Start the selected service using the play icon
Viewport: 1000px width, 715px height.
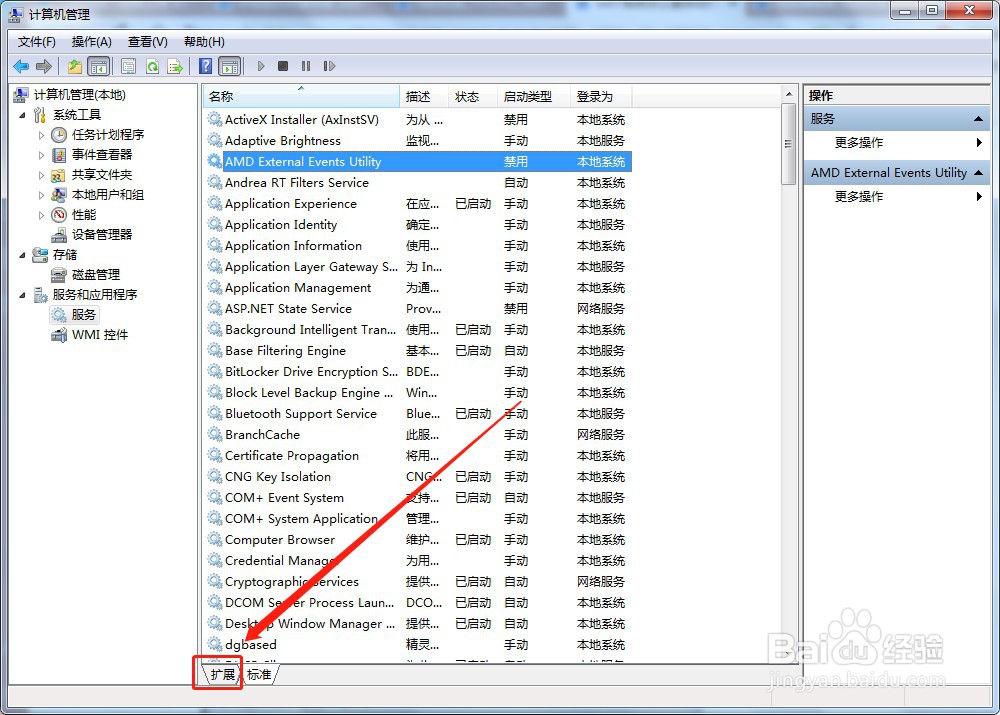pyautogui.click(x=260, y=66)
